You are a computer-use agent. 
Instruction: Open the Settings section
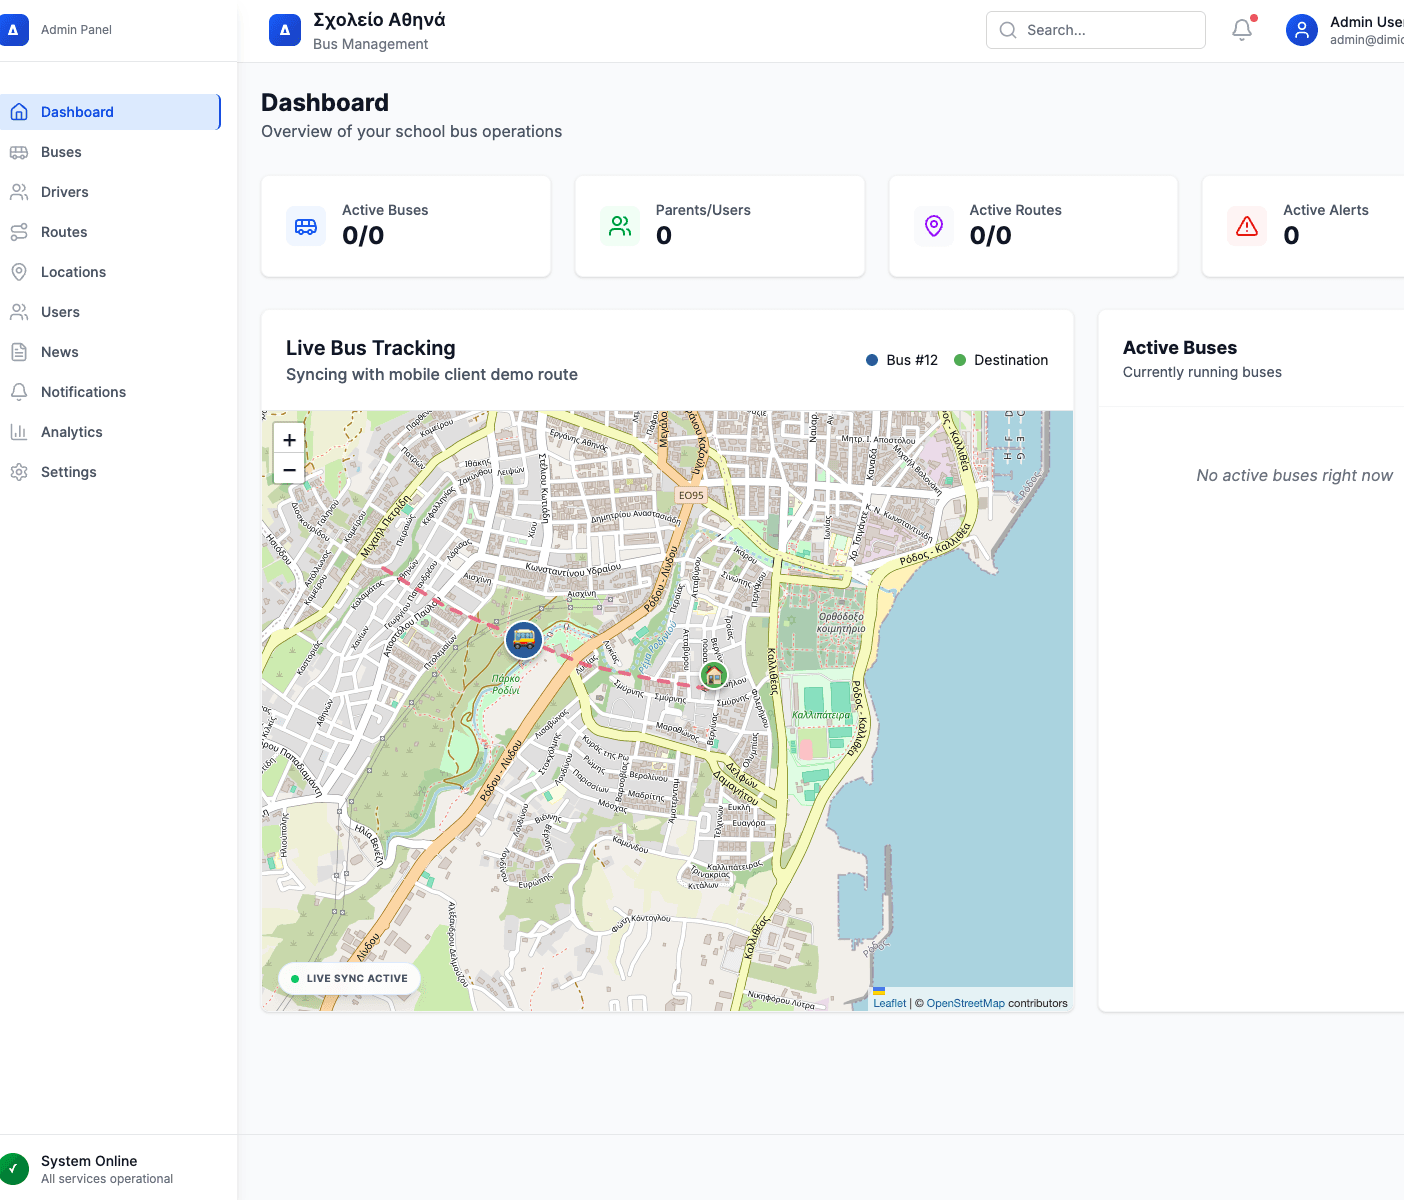(x=68, y=471)
